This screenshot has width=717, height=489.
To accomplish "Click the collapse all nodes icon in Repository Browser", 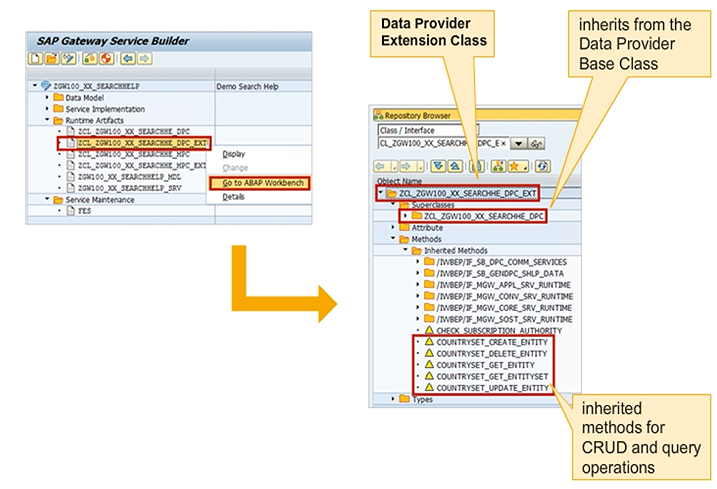I will pos(454,165).
